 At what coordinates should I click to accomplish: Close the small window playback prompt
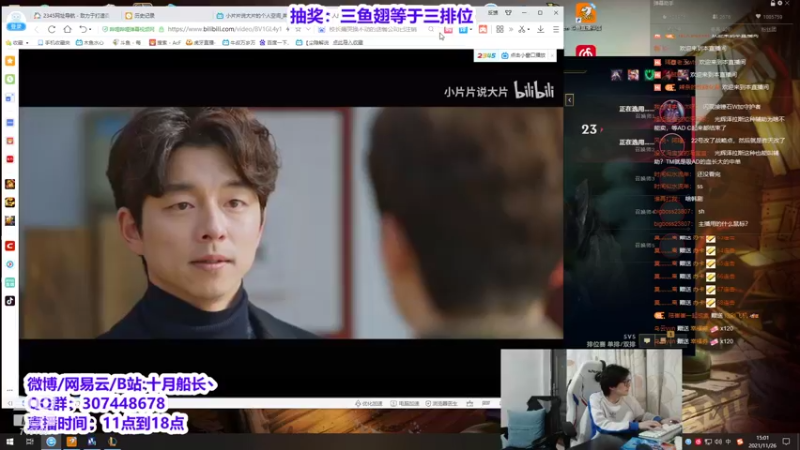click(552, 55)
